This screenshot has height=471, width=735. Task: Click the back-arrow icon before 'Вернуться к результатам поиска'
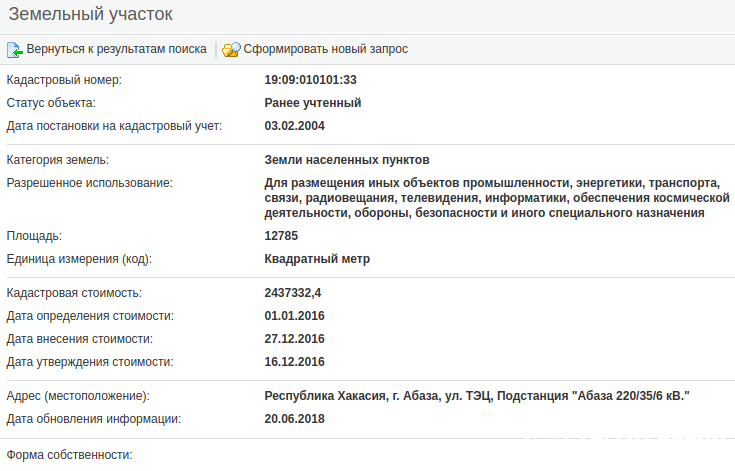coord(15,49)
